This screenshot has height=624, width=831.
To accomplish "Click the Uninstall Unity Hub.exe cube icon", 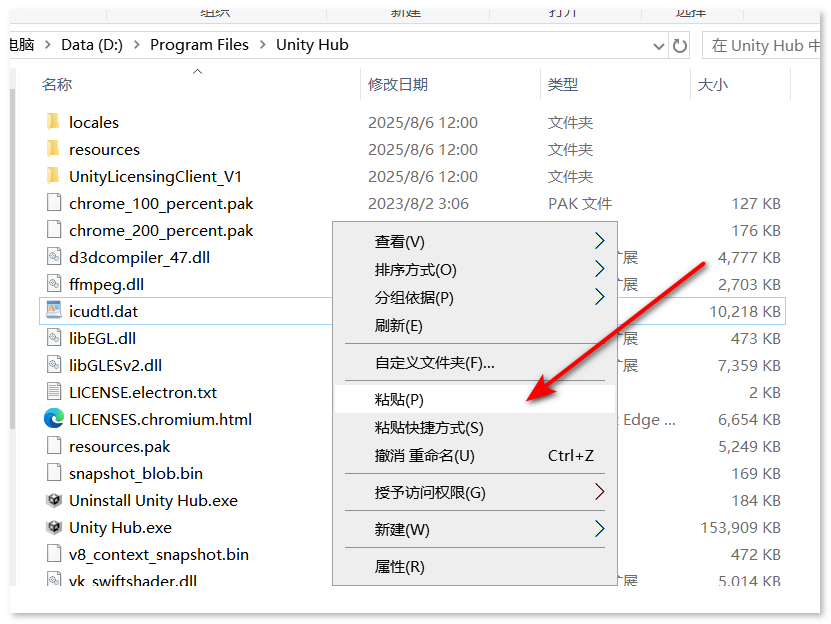I will click(54, 500).
